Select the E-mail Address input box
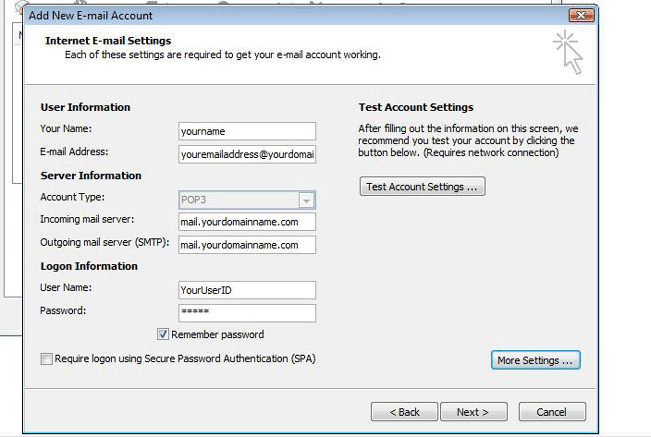Screen dimensions: 651x437 click(x=247, y=154)
